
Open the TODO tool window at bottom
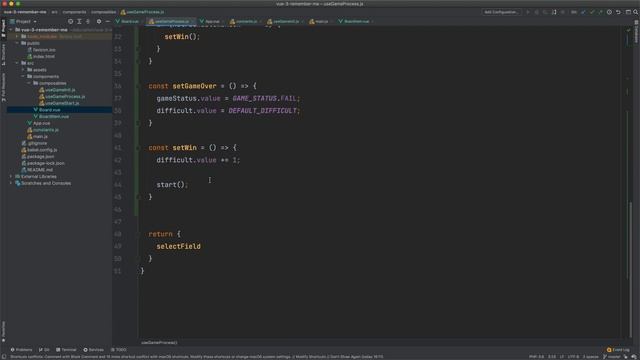119,350
